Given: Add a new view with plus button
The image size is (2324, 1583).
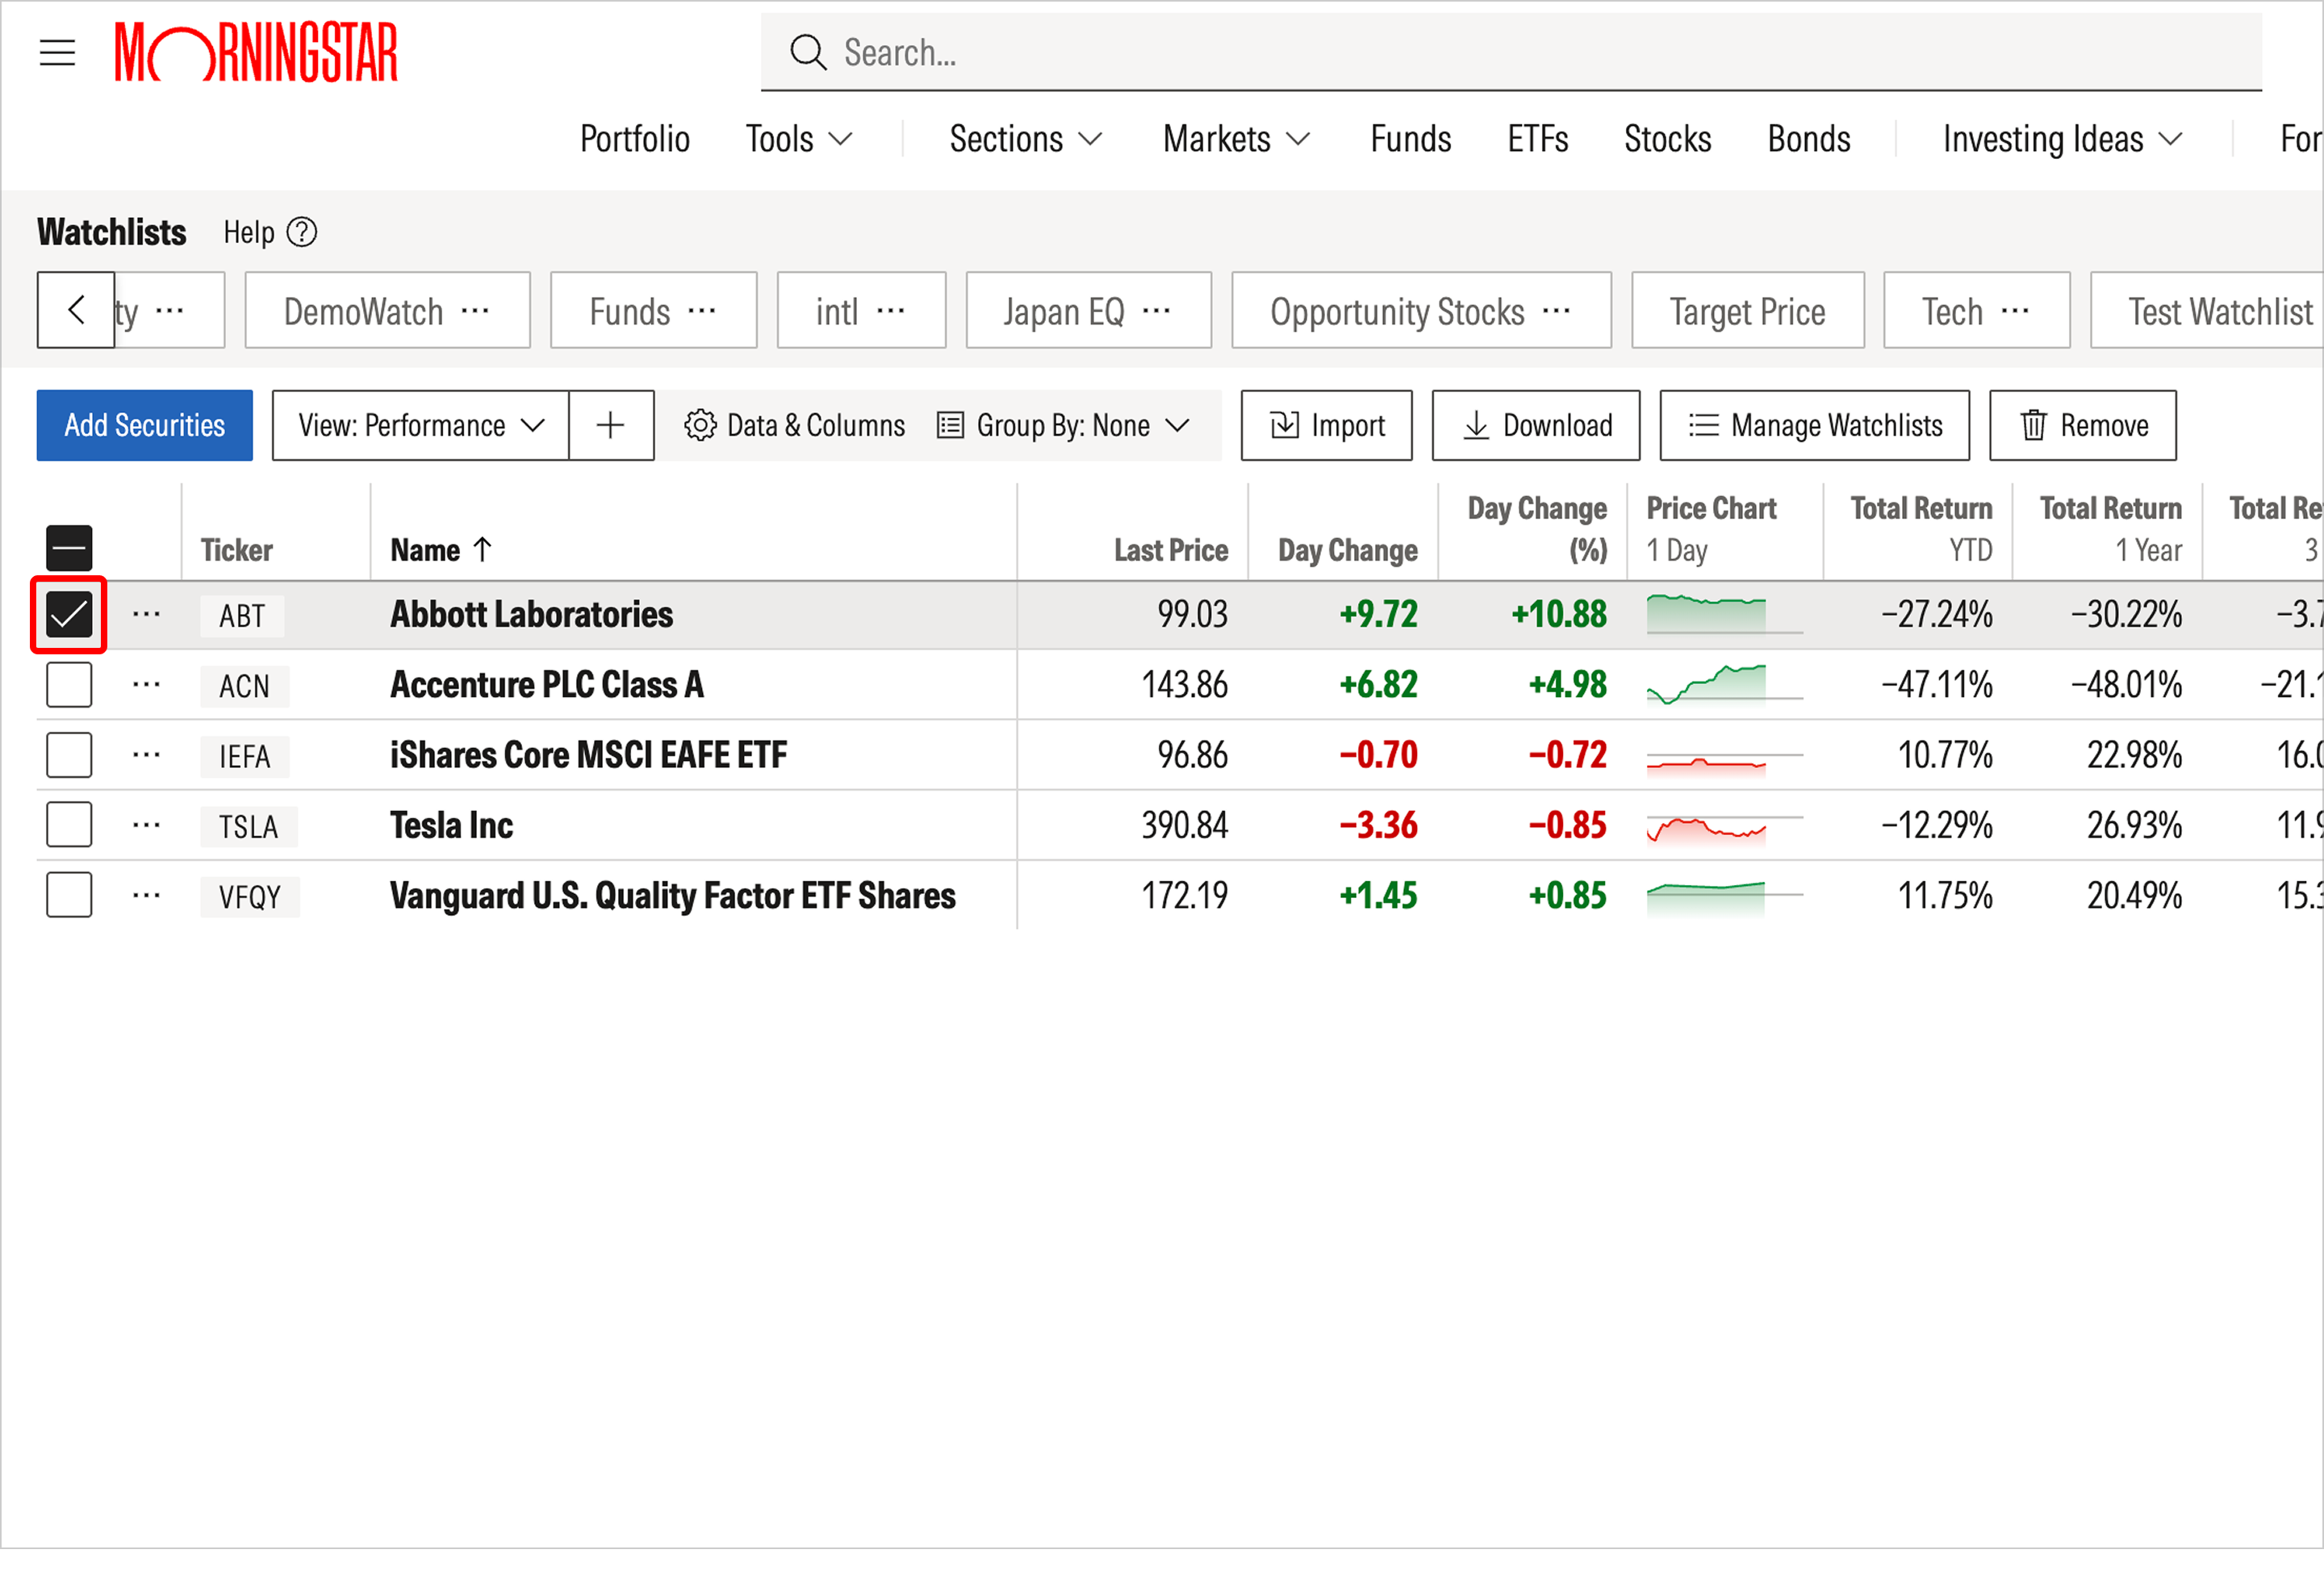Looking at the screenshot, I should (x=611, y=425).
